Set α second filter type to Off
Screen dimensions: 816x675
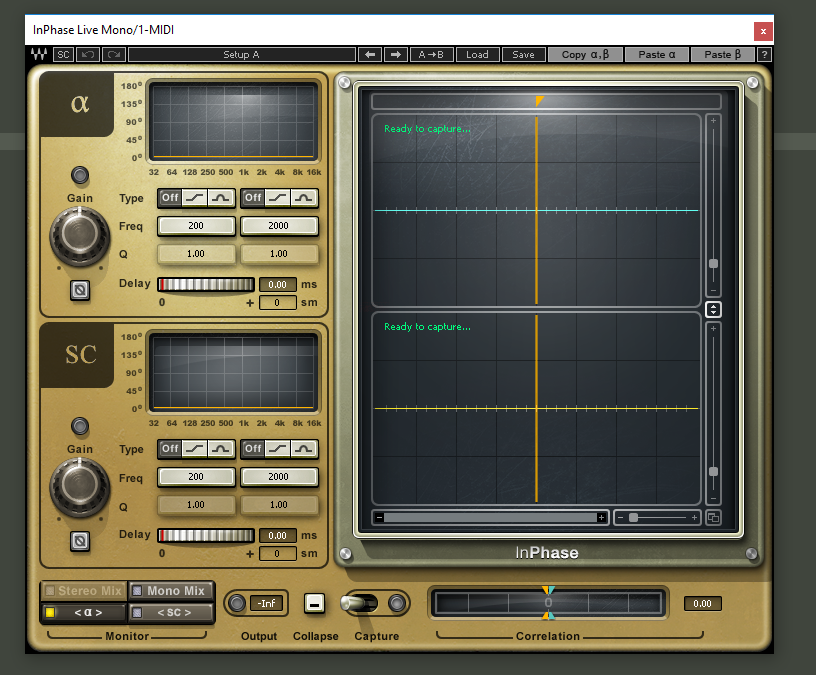pyautogui.click(x=253, y=198)
